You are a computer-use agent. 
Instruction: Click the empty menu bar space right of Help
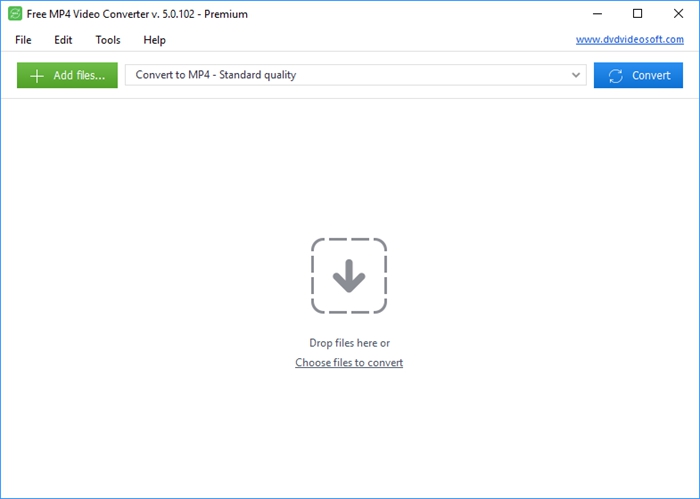371,40
